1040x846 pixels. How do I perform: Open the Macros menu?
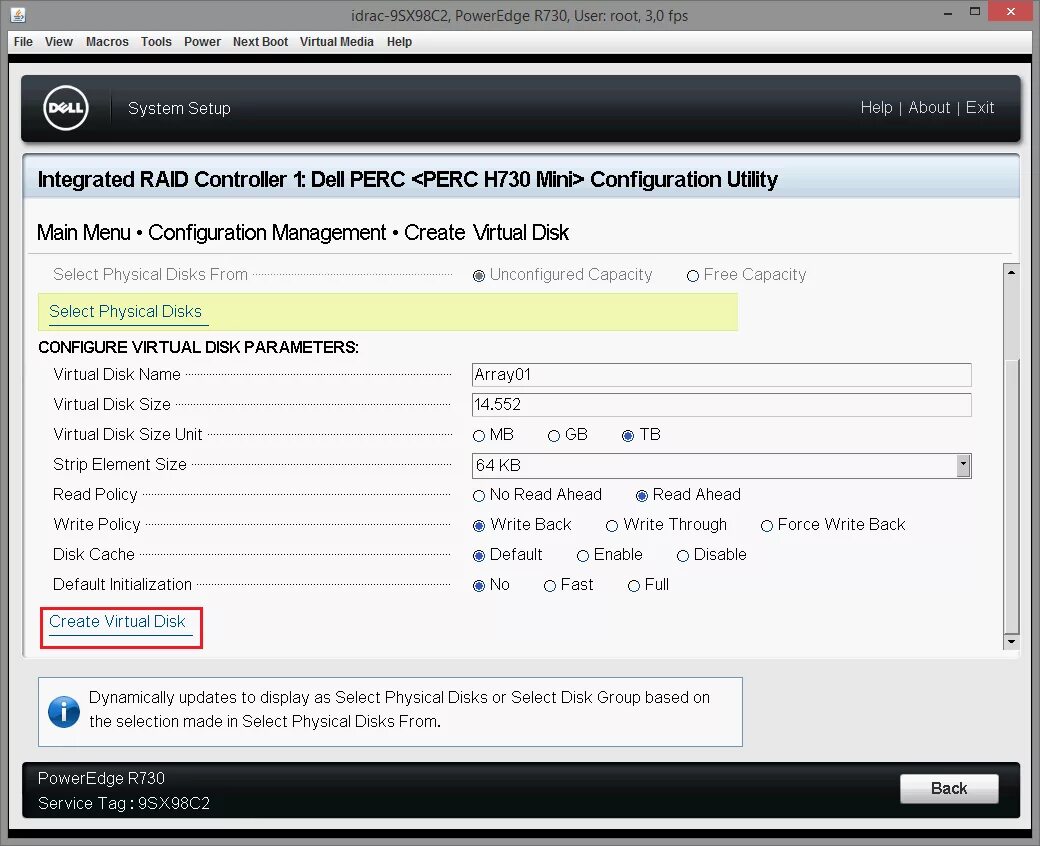106,42
